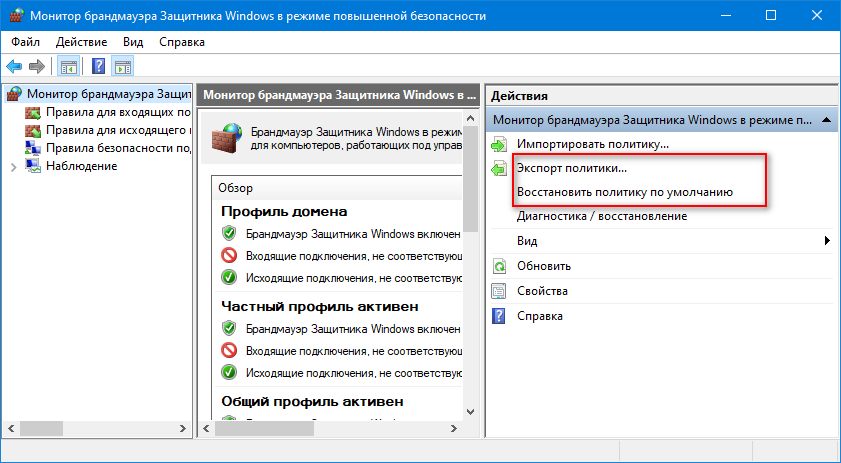Click Справка in the Actions pane
Screen dimensions: 841x463
click(540, 316)
